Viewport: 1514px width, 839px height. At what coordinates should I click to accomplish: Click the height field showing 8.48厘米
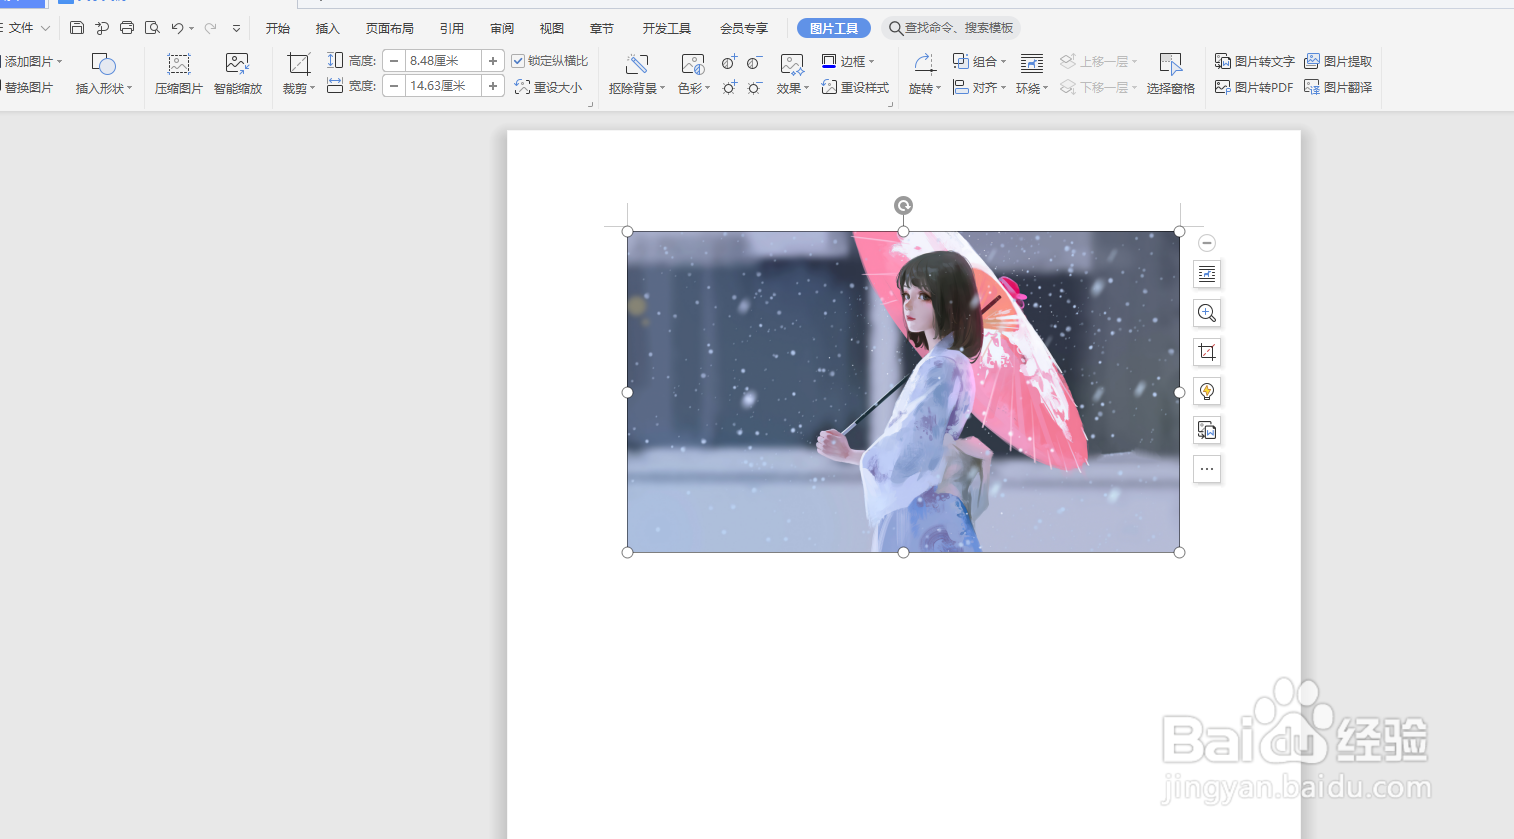point(443,61)
